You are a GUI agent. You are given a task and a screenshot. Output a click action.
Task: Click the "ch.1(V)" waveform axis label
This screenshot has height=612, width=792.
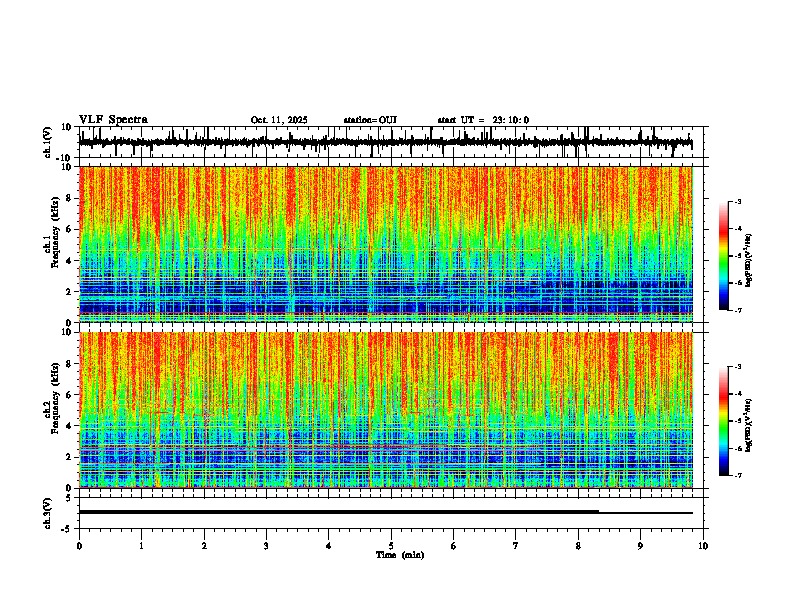pyautogui.click(x=48, y=142)
